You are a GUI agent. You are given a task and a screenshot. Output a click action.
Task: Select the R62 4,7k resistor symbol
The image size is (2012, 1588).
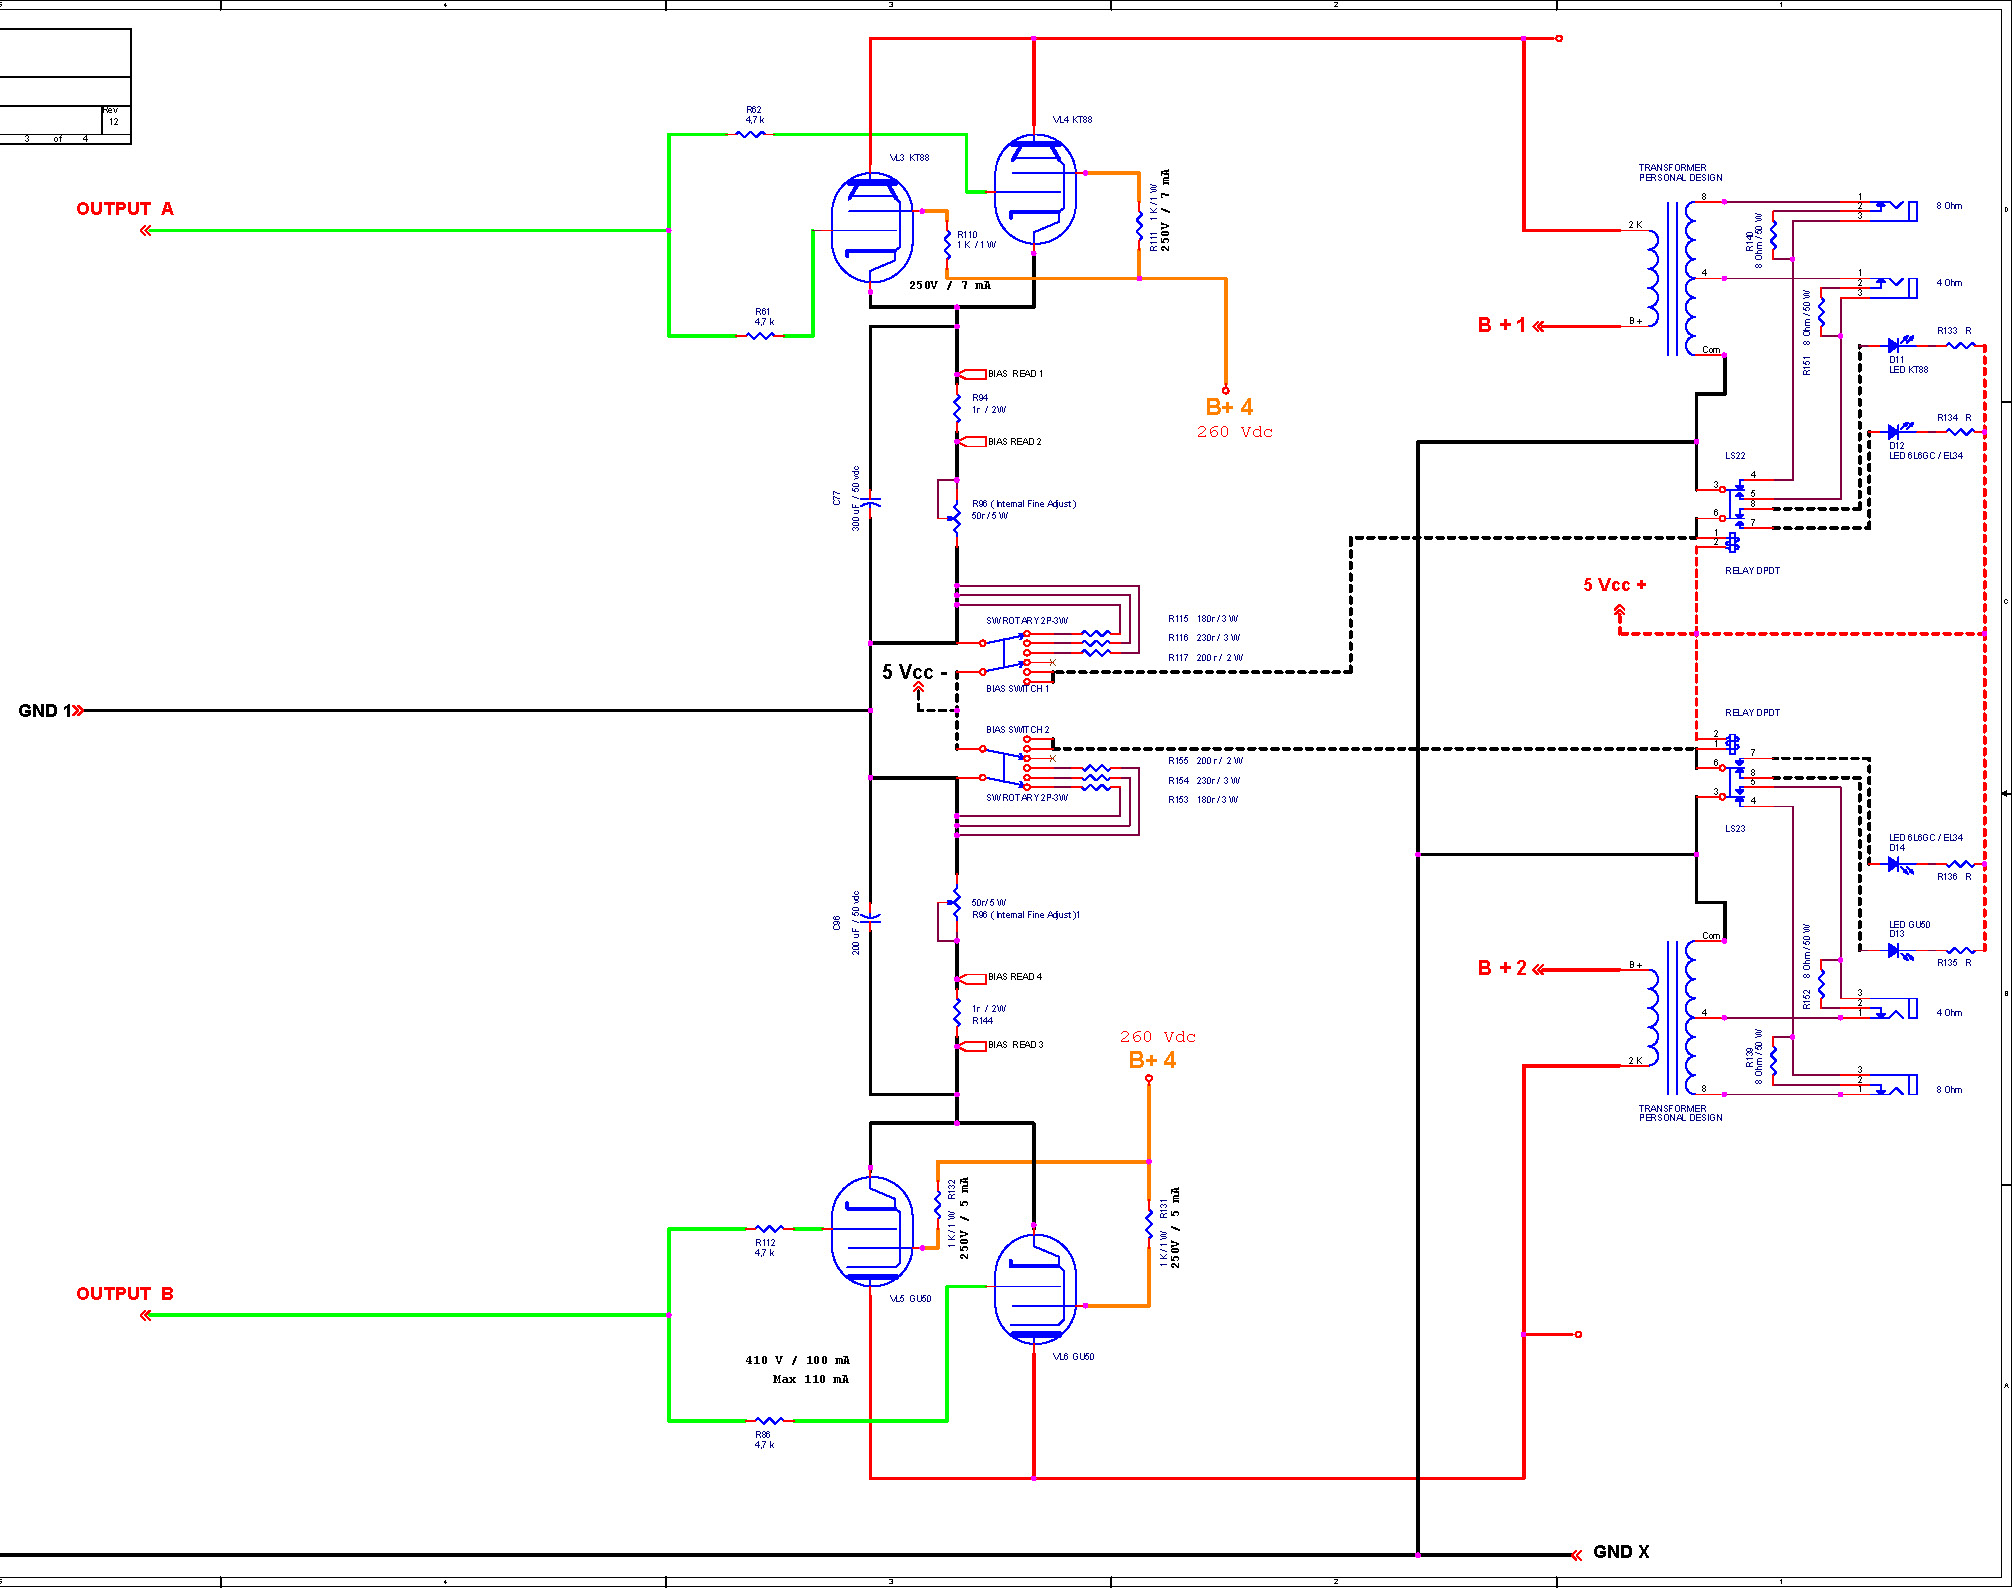click(x=751, y=133)
